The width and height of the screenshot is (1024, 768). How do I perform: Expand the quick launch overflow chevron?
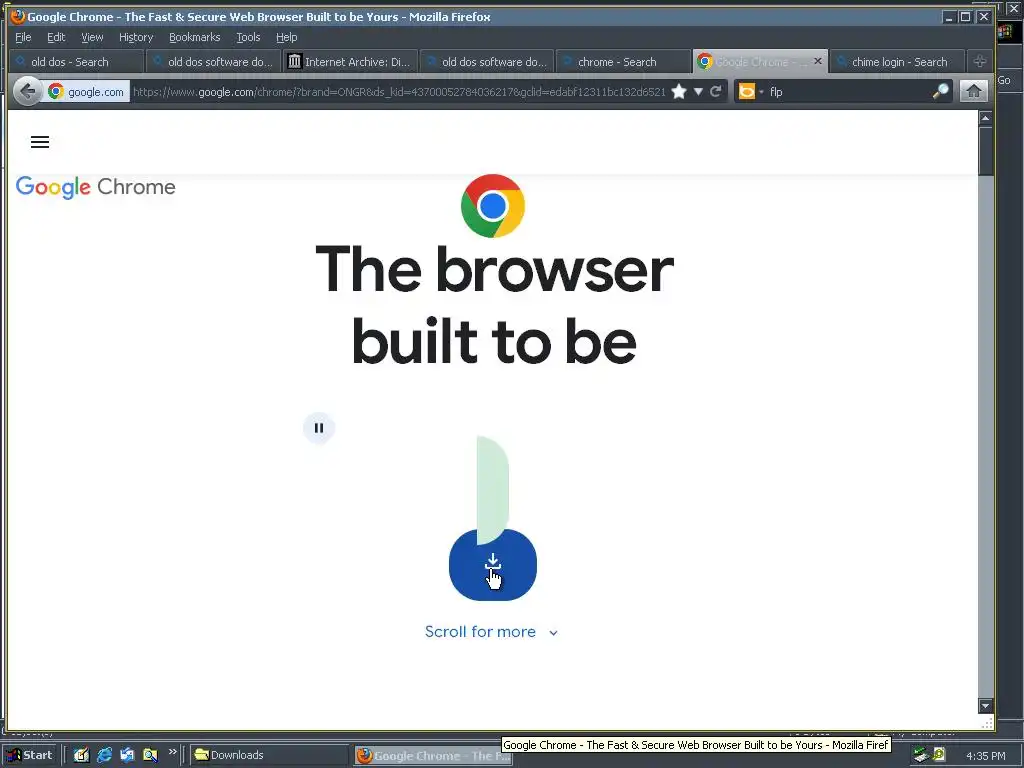tap(172, 752)
